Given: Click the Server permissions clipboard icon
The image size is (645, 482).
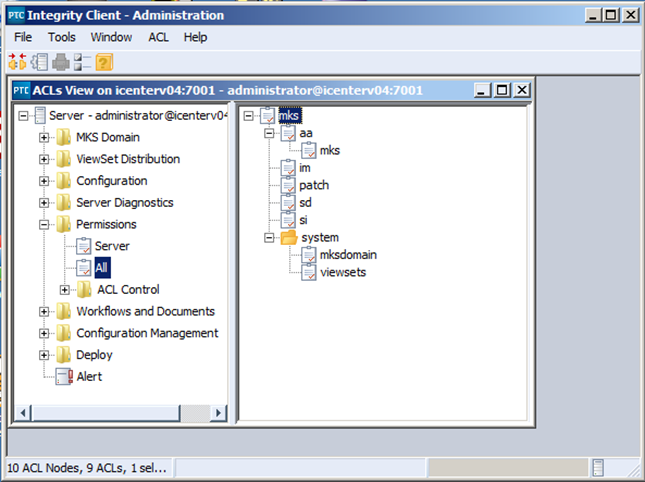Looking at the screenshot, I should click(x=84, y=246).
